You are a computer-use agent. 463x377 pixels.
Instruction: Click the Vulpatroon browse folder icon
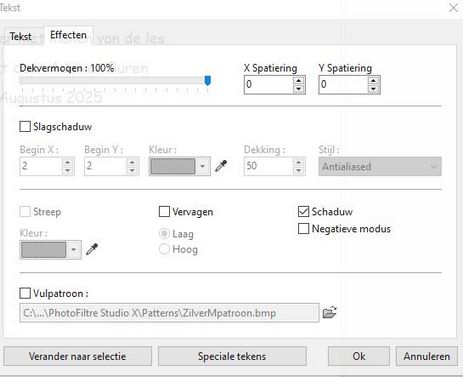click(329, 313)
